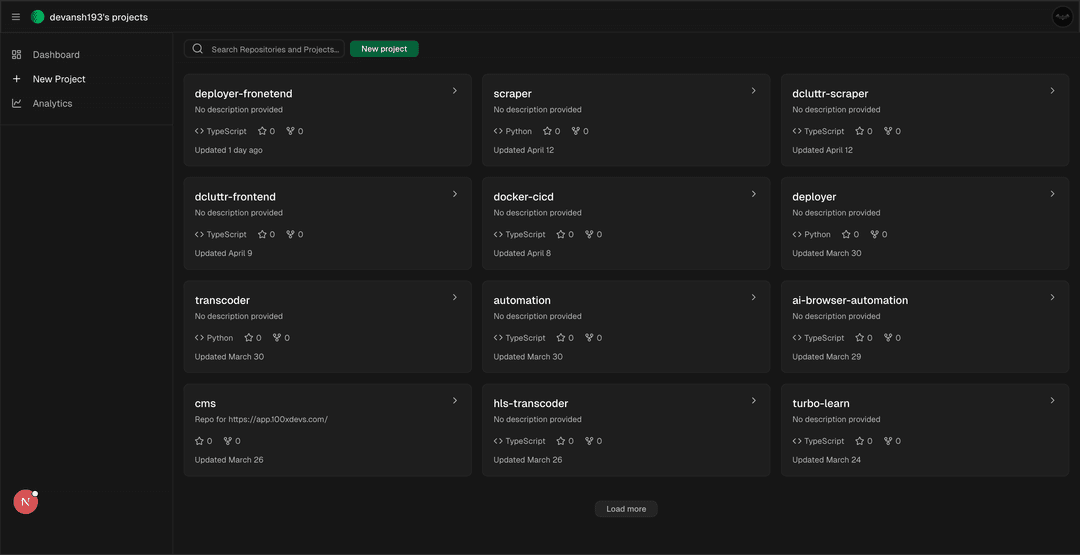Viewport: 1080px width, 555px height.
Task: Click the Analytics chart icon
Action: 17,103
